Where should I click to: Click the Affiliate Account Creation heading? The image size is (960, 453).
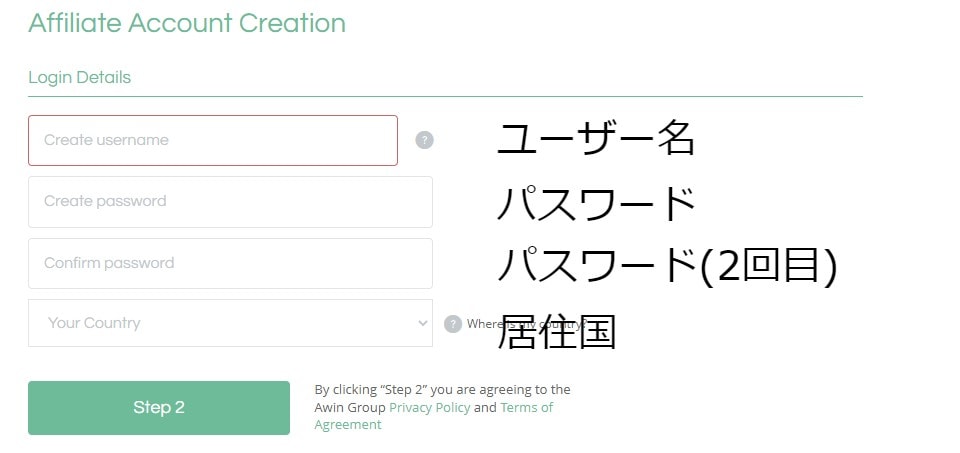point(187,23)
